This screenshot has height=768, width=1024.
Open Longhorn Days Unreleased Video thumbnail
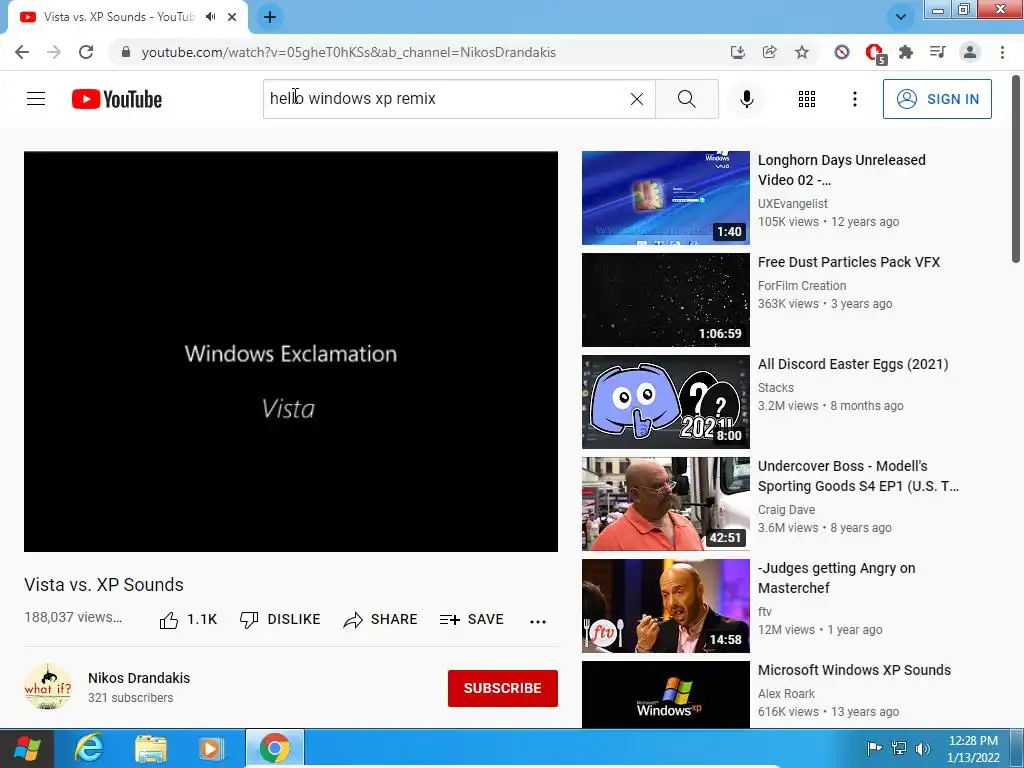[665, 198]
